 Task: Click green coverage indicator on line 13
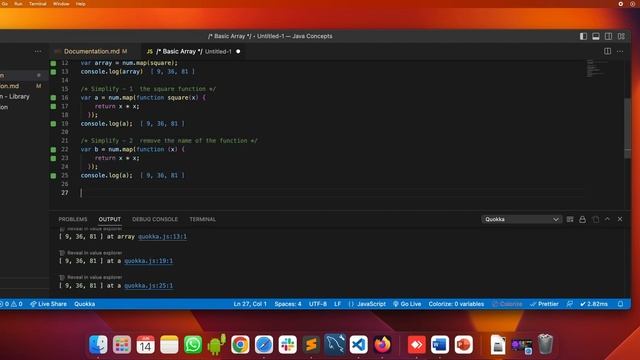coord(53,72)
